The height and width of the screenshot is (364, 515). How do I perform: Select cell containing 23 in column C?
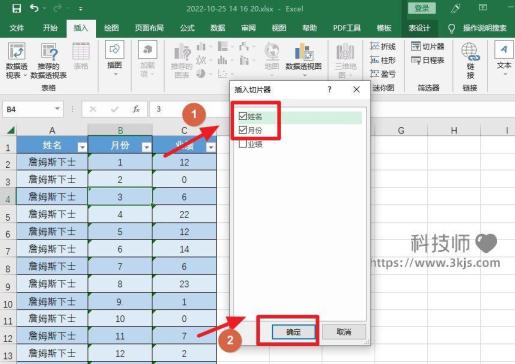pyautogui.click(x=184, y=284)
